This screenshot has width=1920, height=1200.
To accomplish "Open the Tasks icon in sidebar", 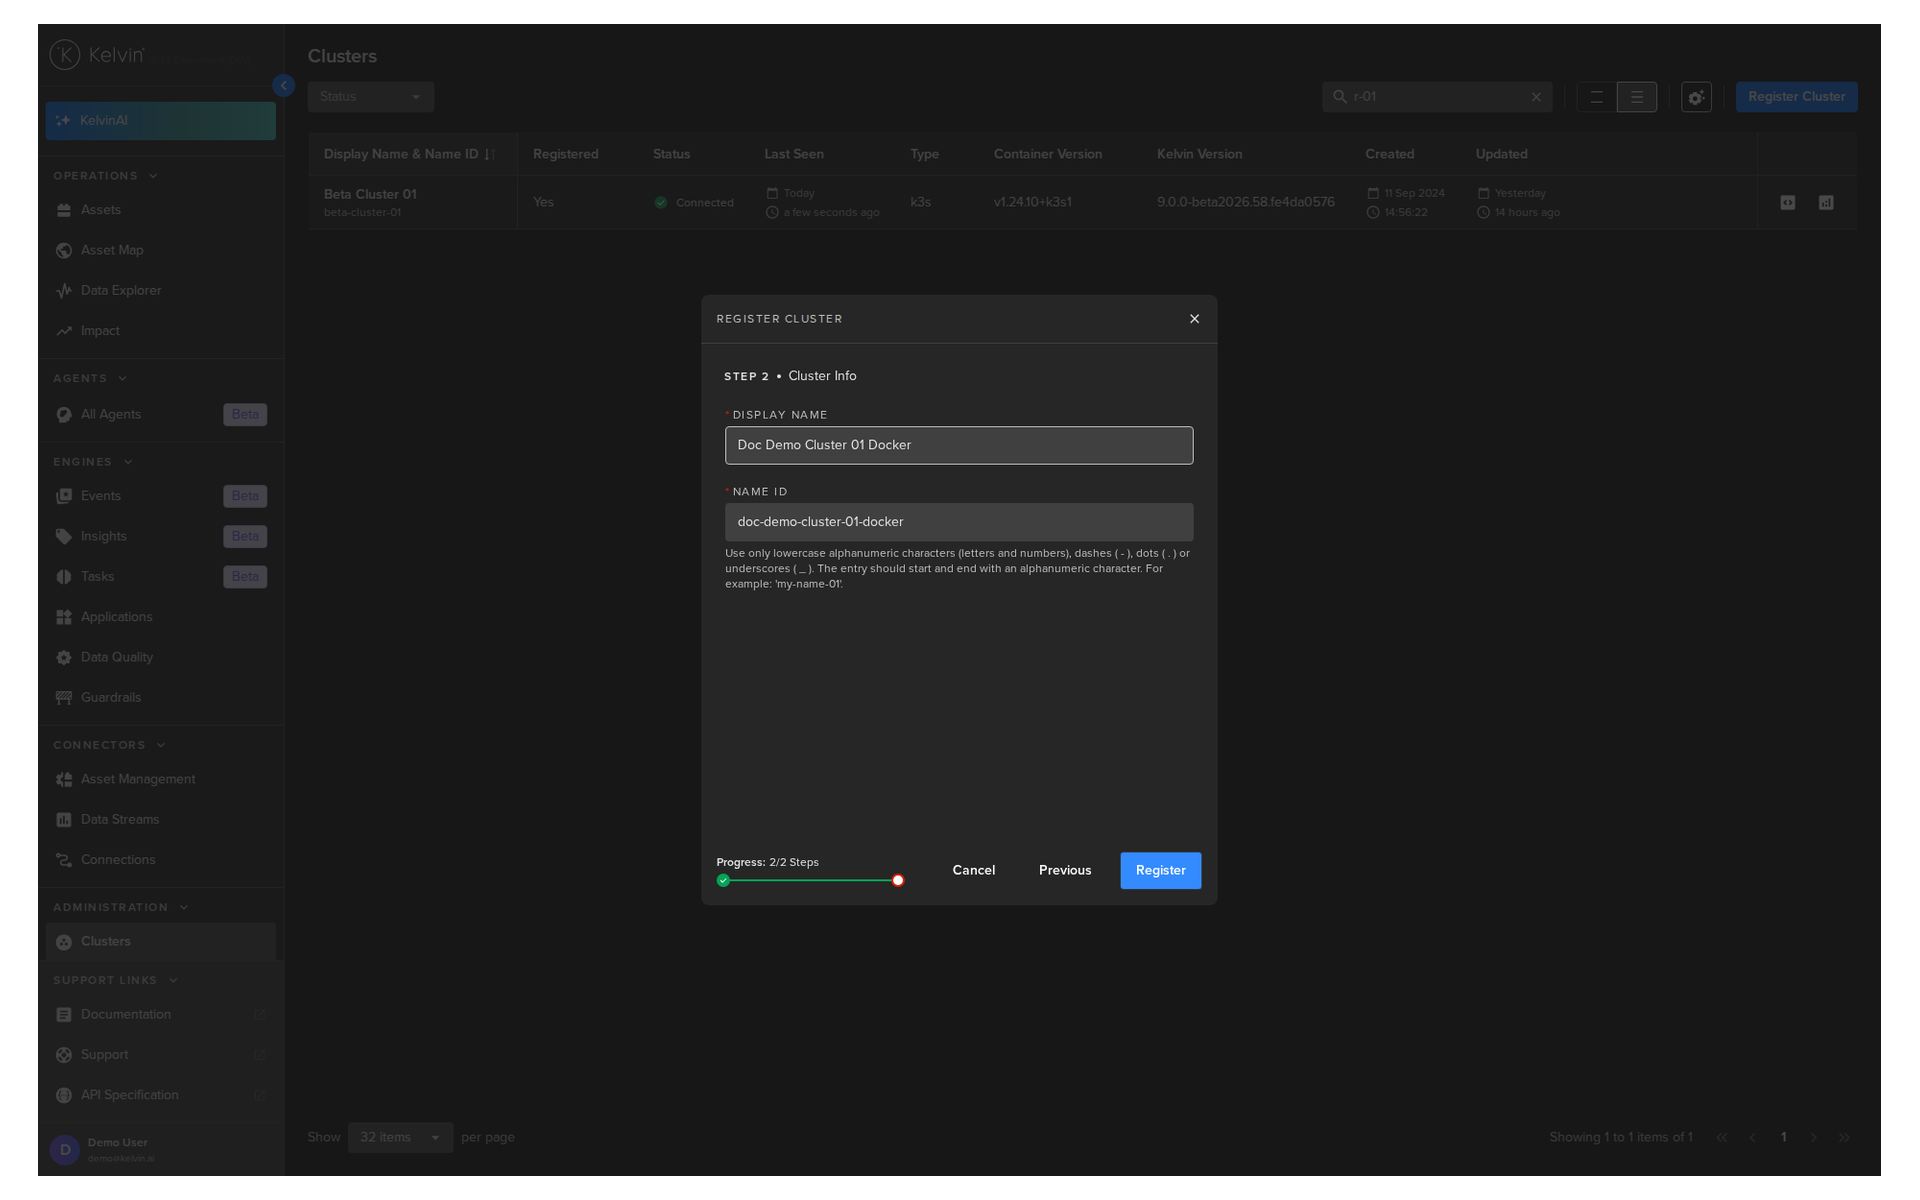I will coord(64,577).
